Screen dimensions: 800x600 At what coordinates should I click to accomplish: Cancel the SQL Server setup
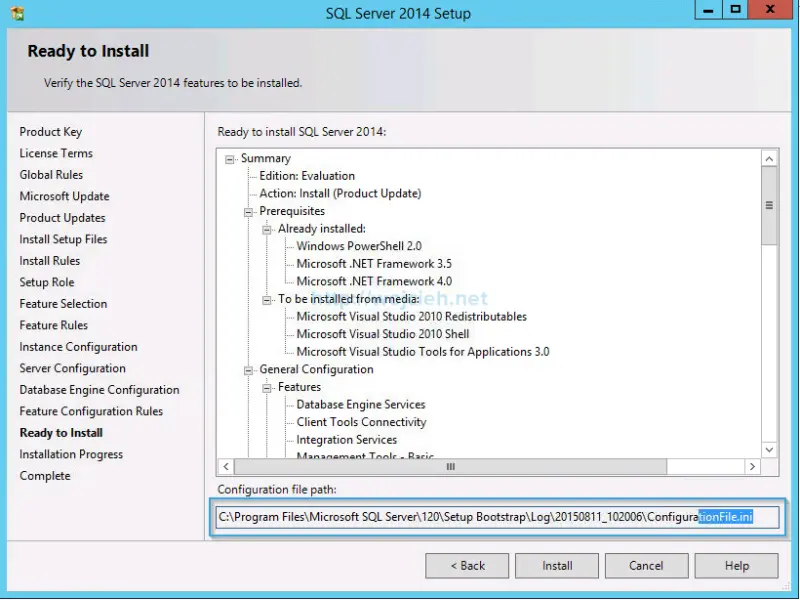(646, 565)
